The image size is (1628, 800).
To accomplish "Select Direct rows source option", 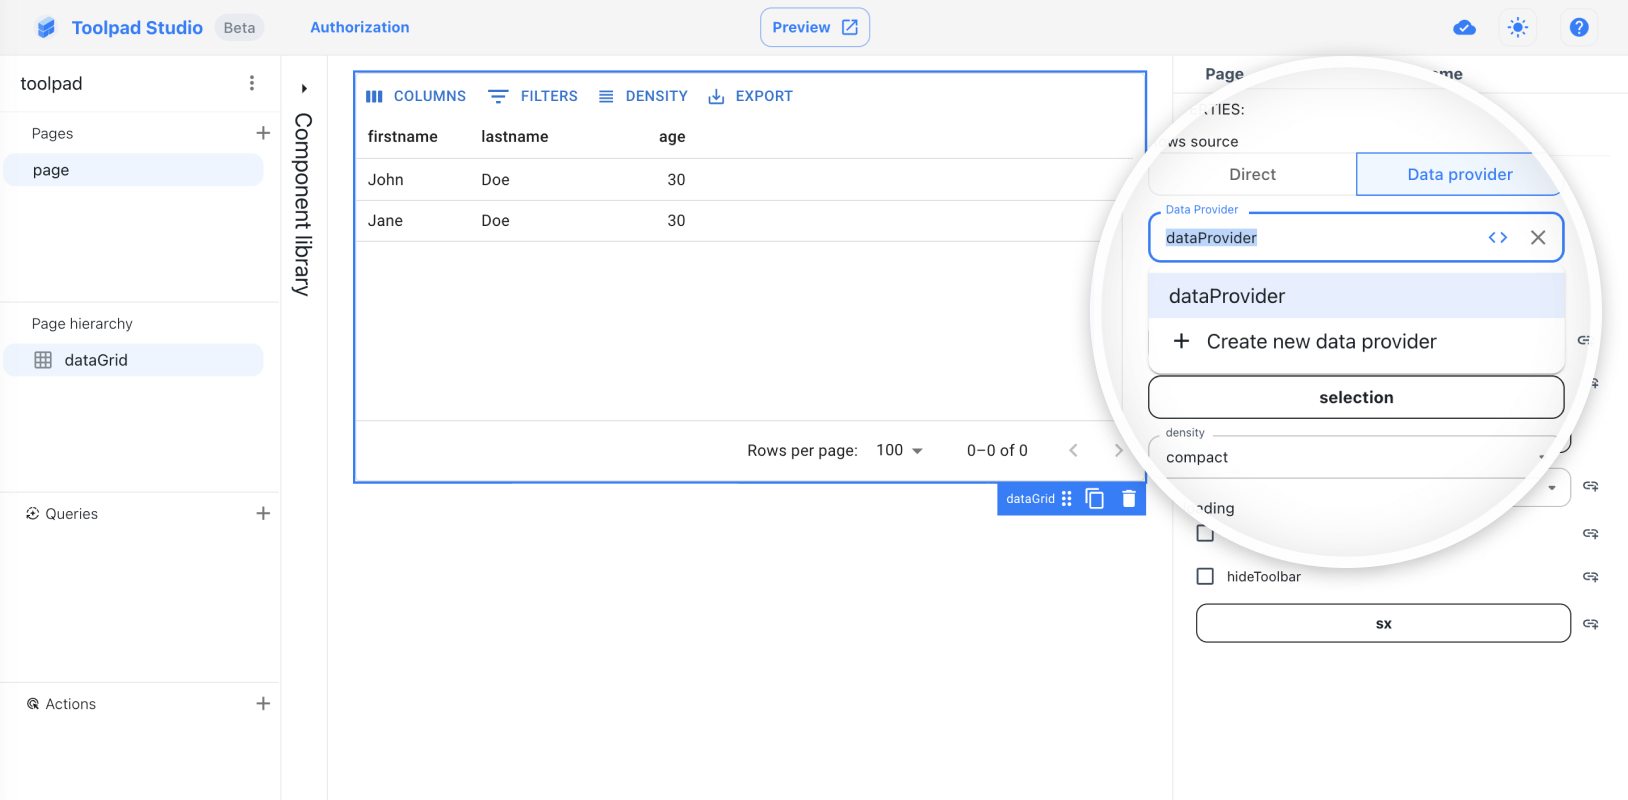I will 1252,175.
